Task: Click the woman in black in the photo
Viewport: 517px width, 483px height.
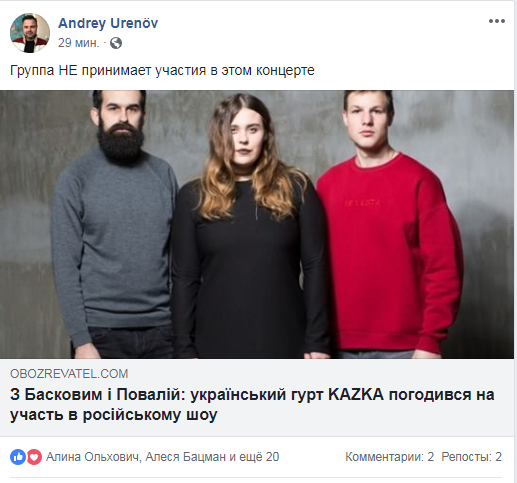Action: (x=250, y=227)
